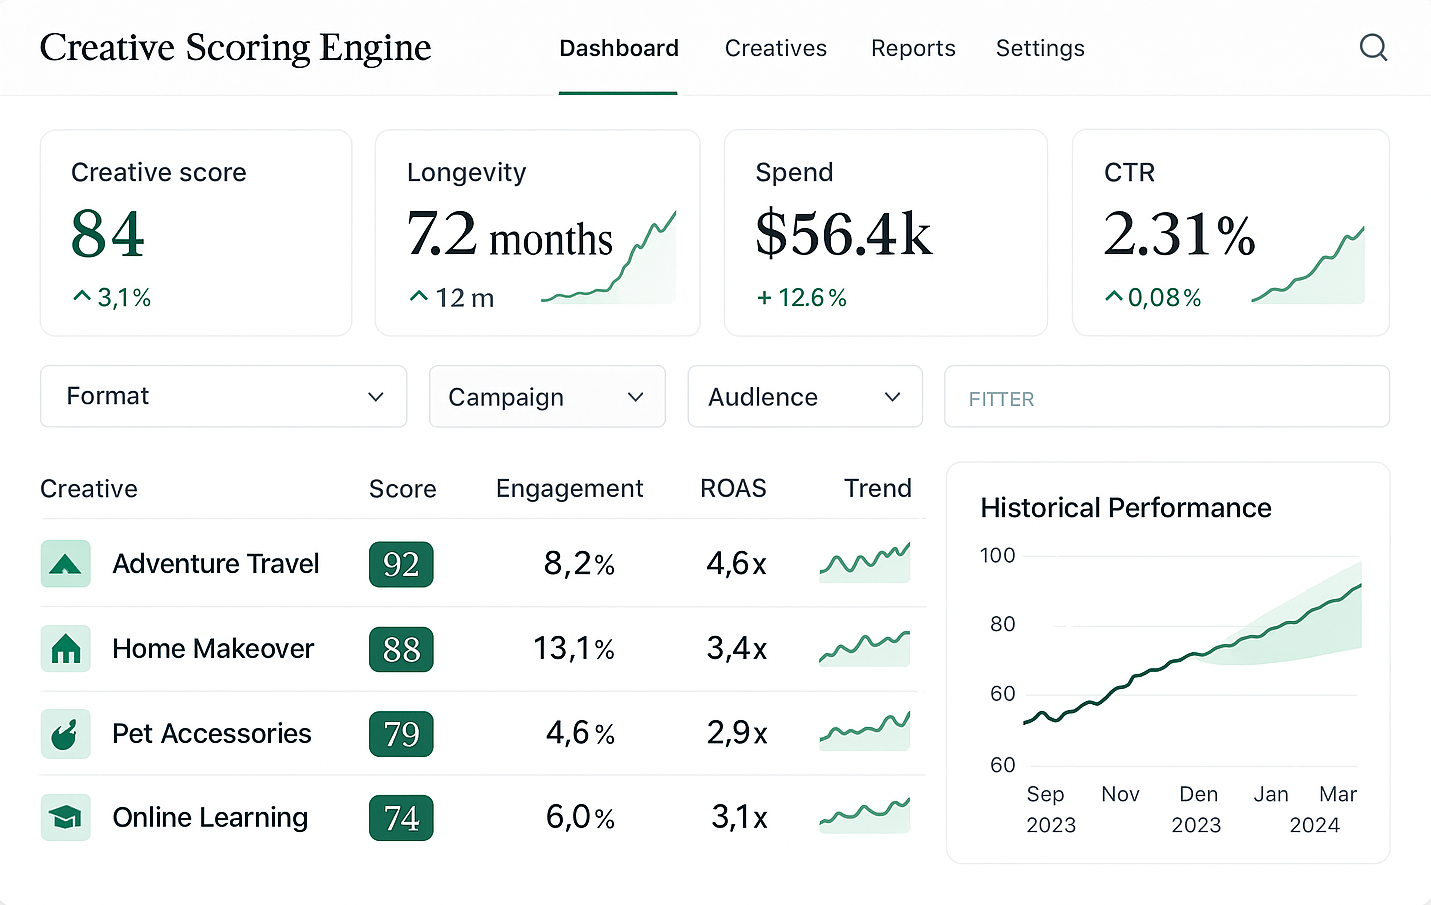
Task: Open the Audience dropdown
Action: point(804,396)
